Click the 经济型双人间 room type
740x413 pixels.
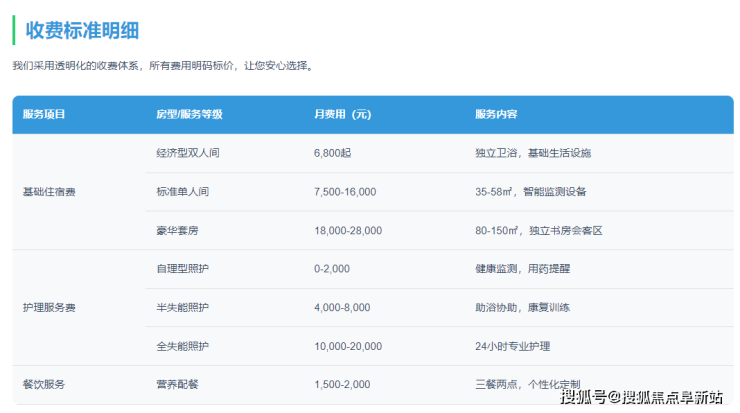pos(187,154)
